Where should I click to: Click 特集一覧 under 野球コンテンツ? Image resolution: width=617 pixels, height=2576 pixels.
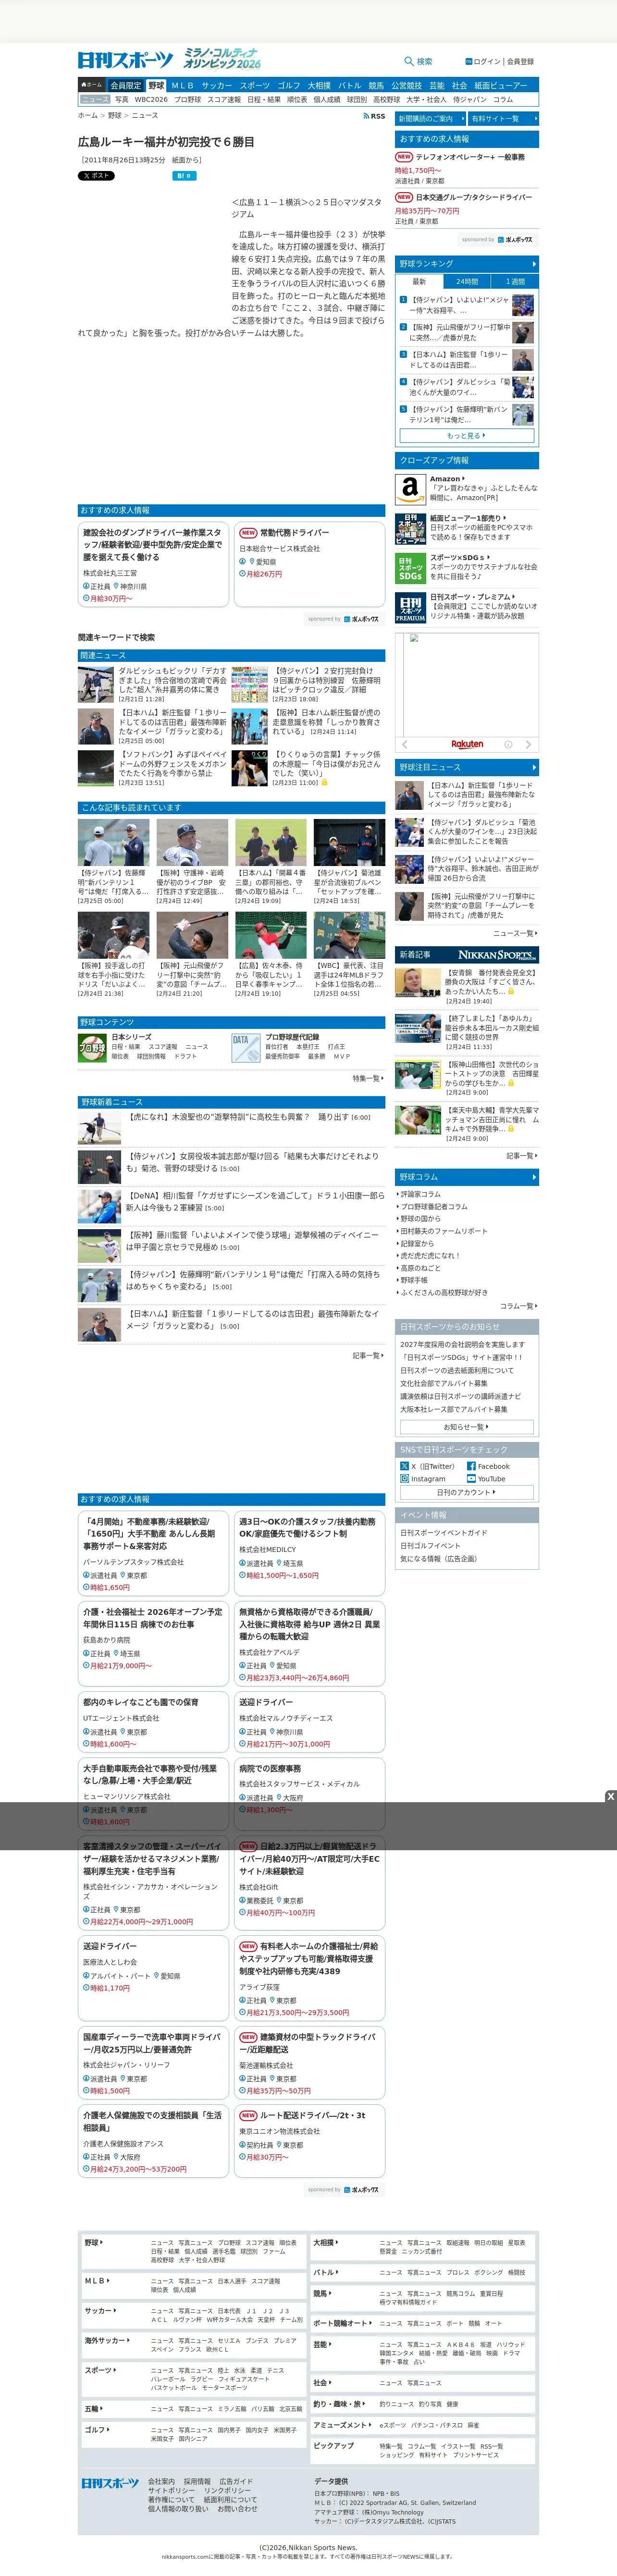[x=368, y=1079]
